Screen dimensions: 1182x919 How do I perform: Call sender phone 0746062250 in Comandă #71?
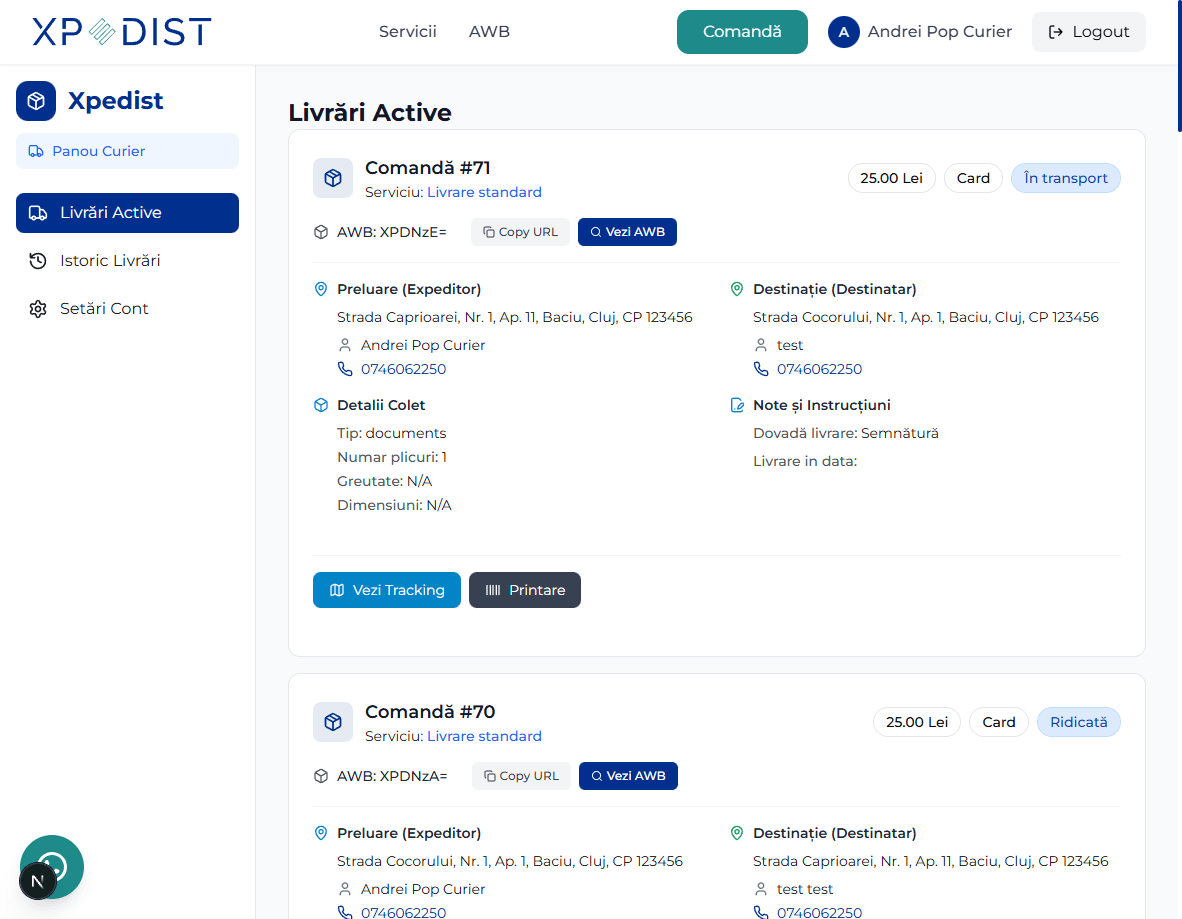point(403,369)
